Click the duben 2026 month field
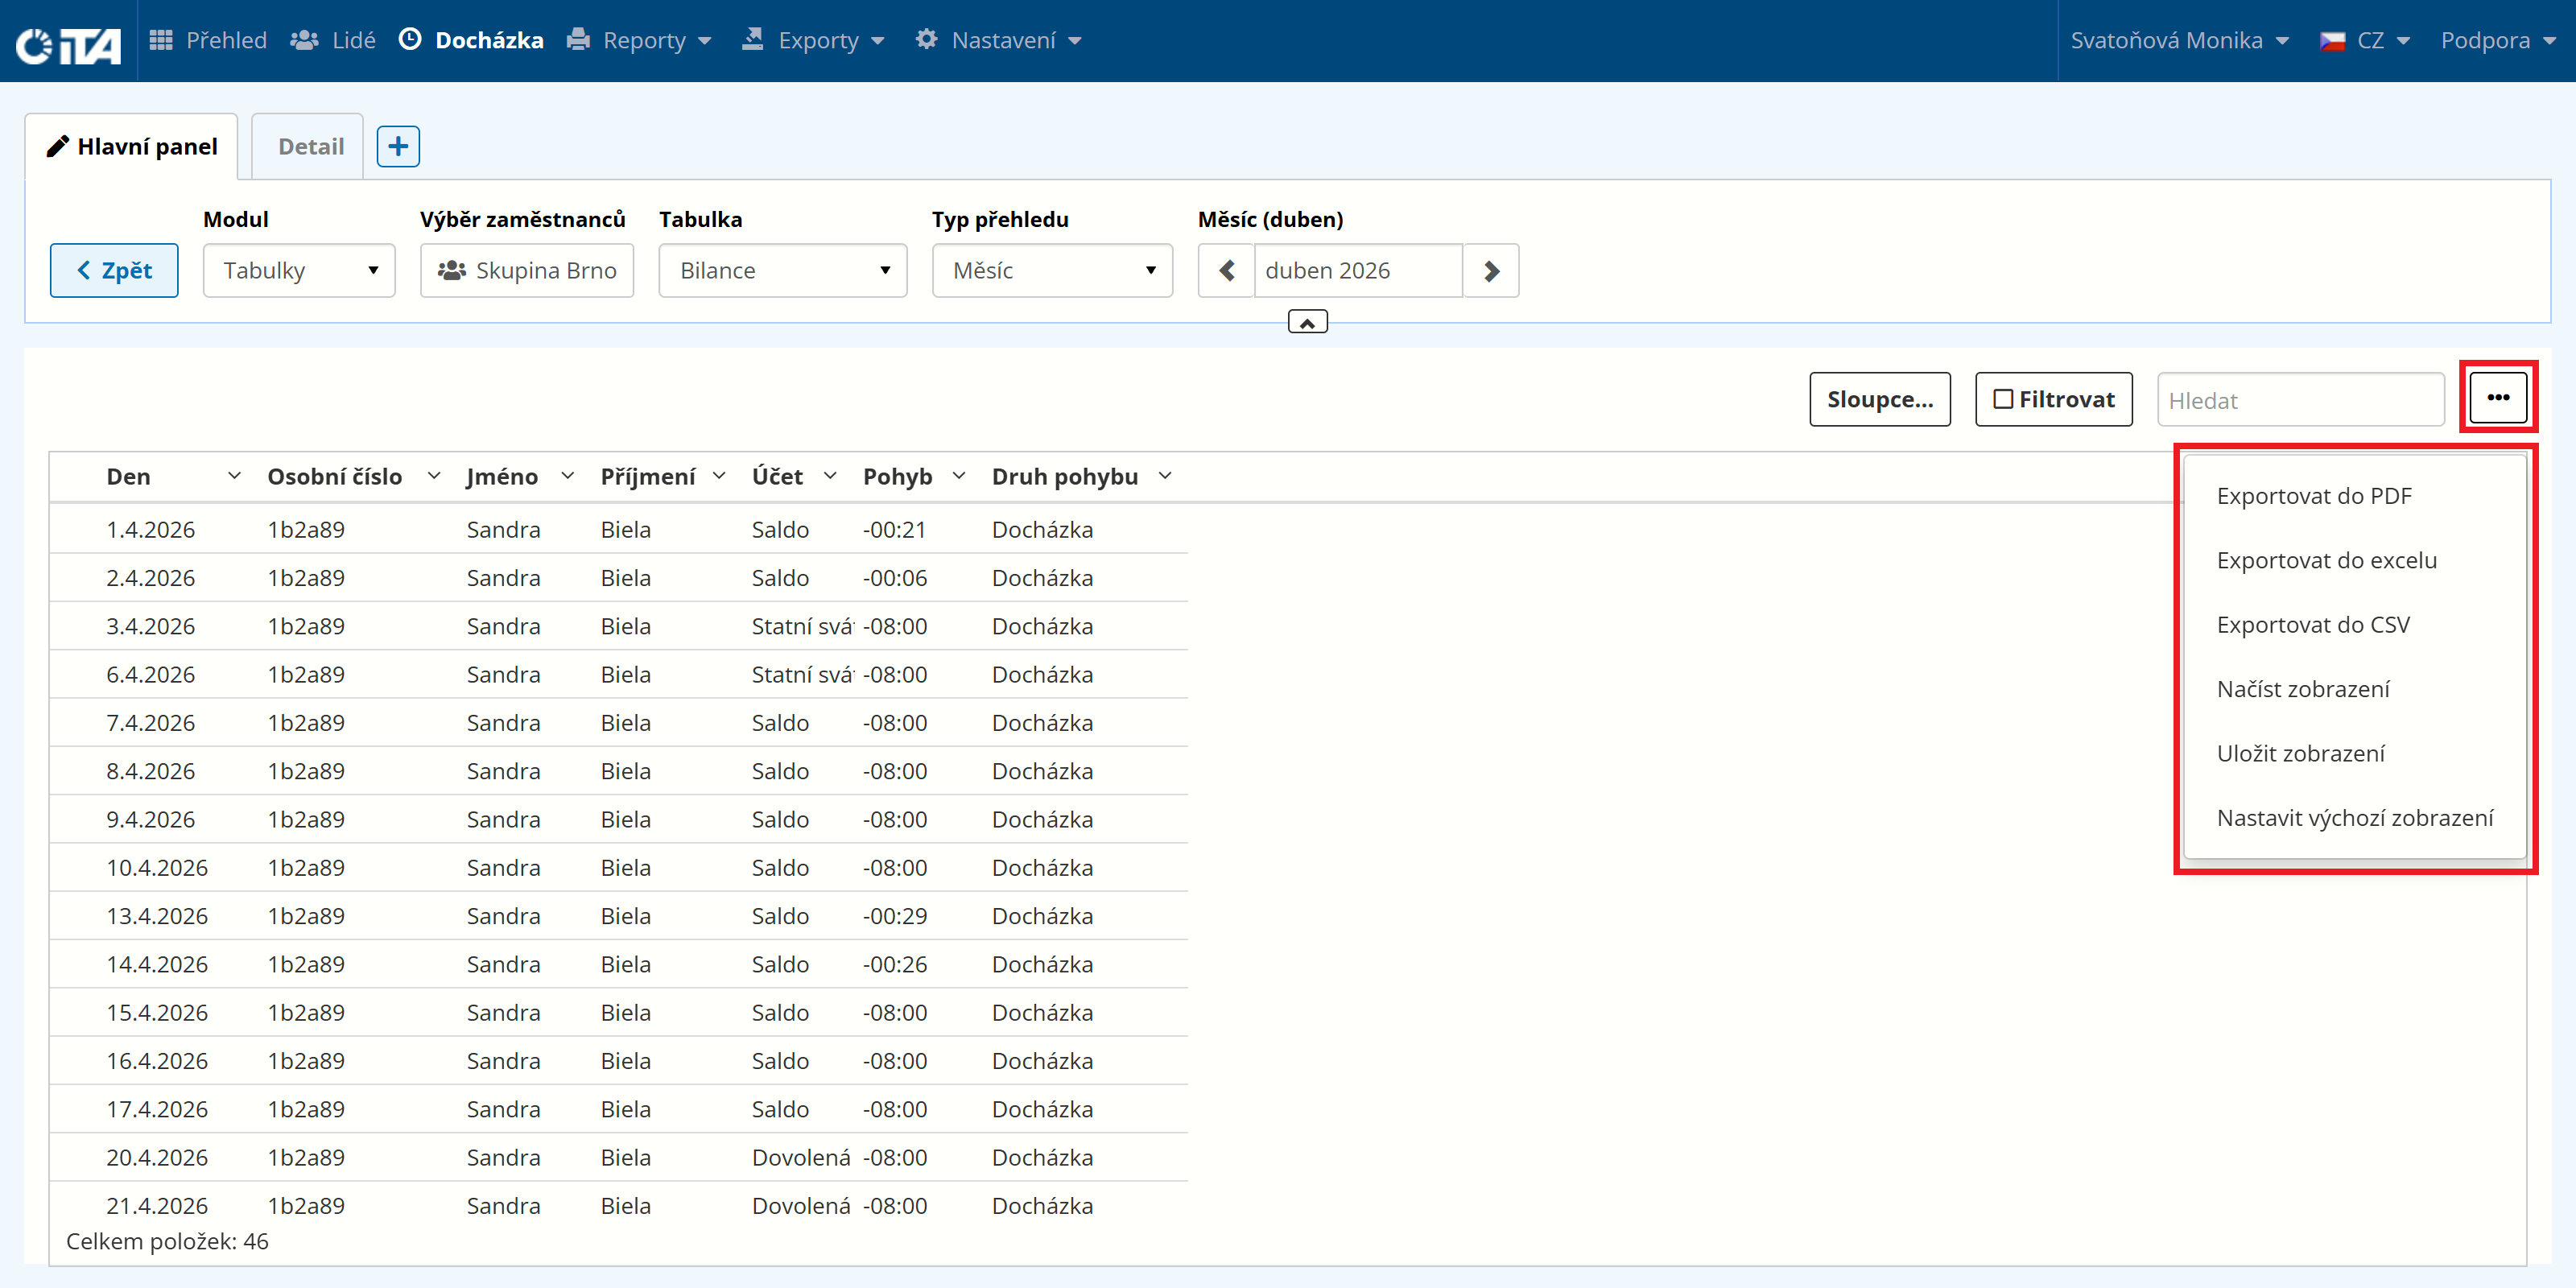The height and width of the screenshot is (1288, 2576). point(1358,271)
